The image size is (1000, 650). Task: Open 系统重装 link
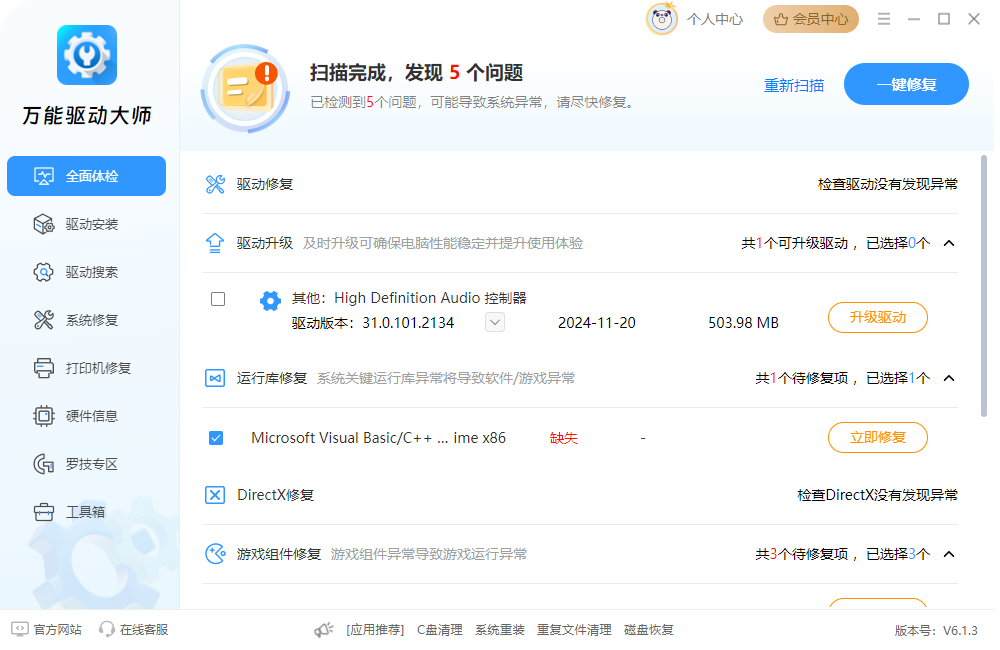point(500,630)
